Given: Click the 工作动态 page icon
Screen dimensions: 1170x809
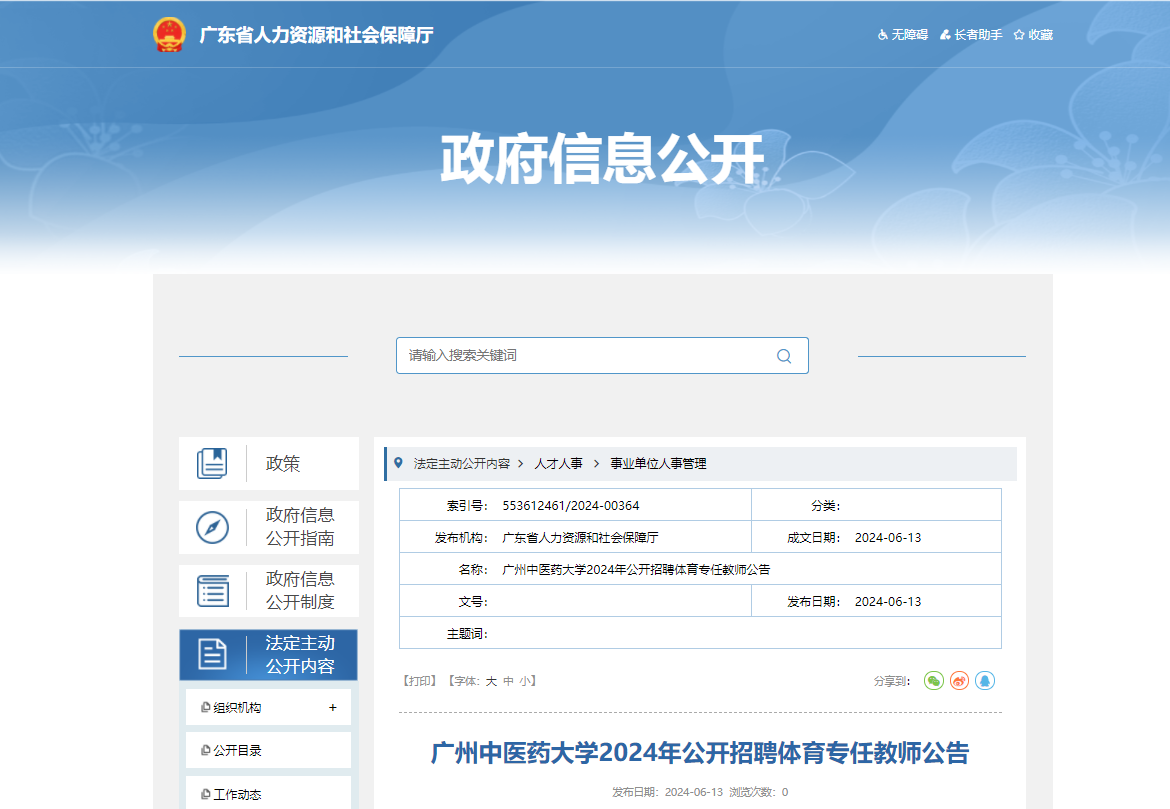Looking at the screenshot, I should pos(205,795).
